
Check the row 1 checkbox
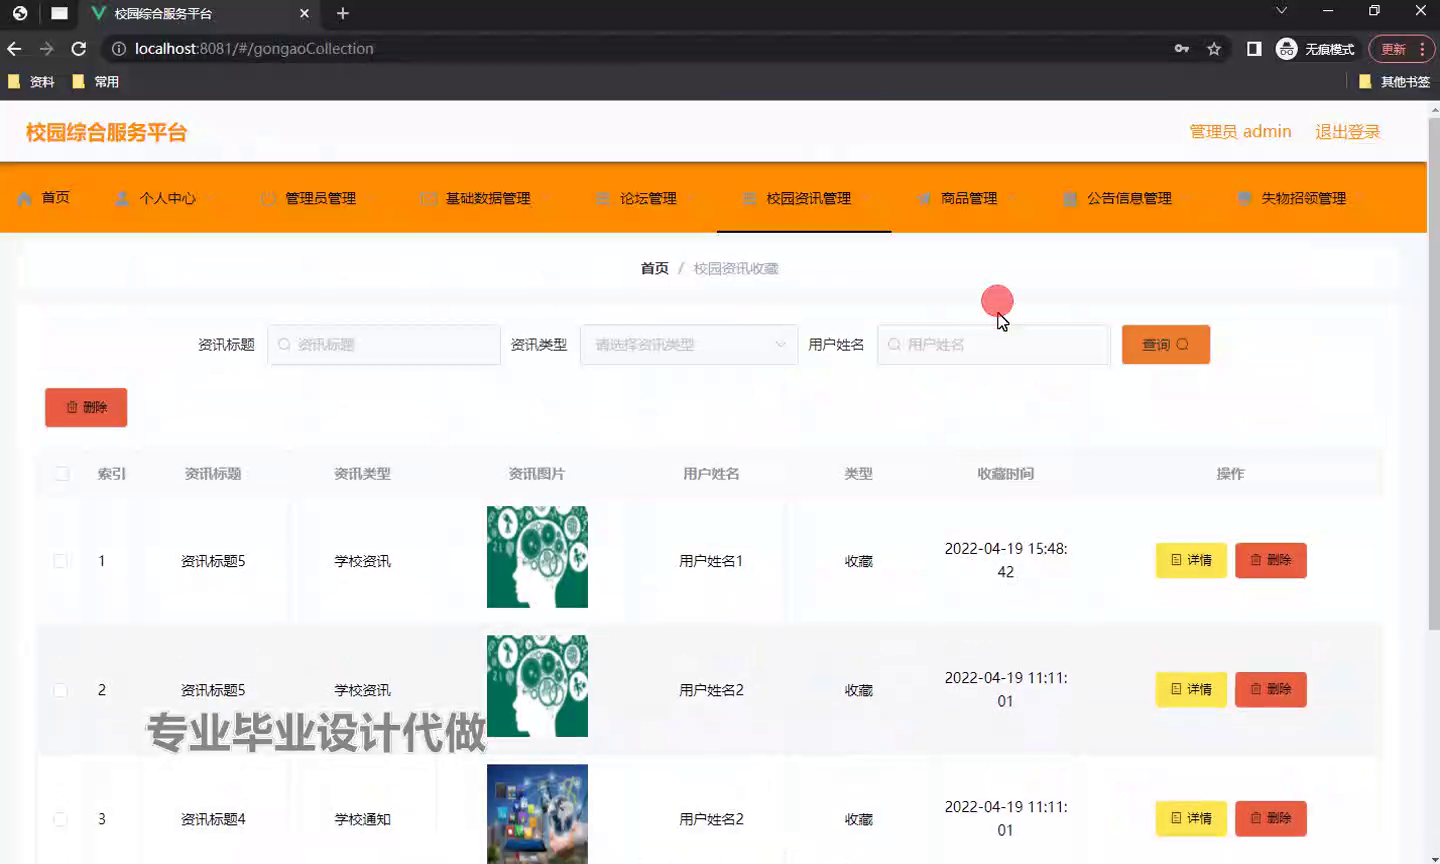(61, 561)
